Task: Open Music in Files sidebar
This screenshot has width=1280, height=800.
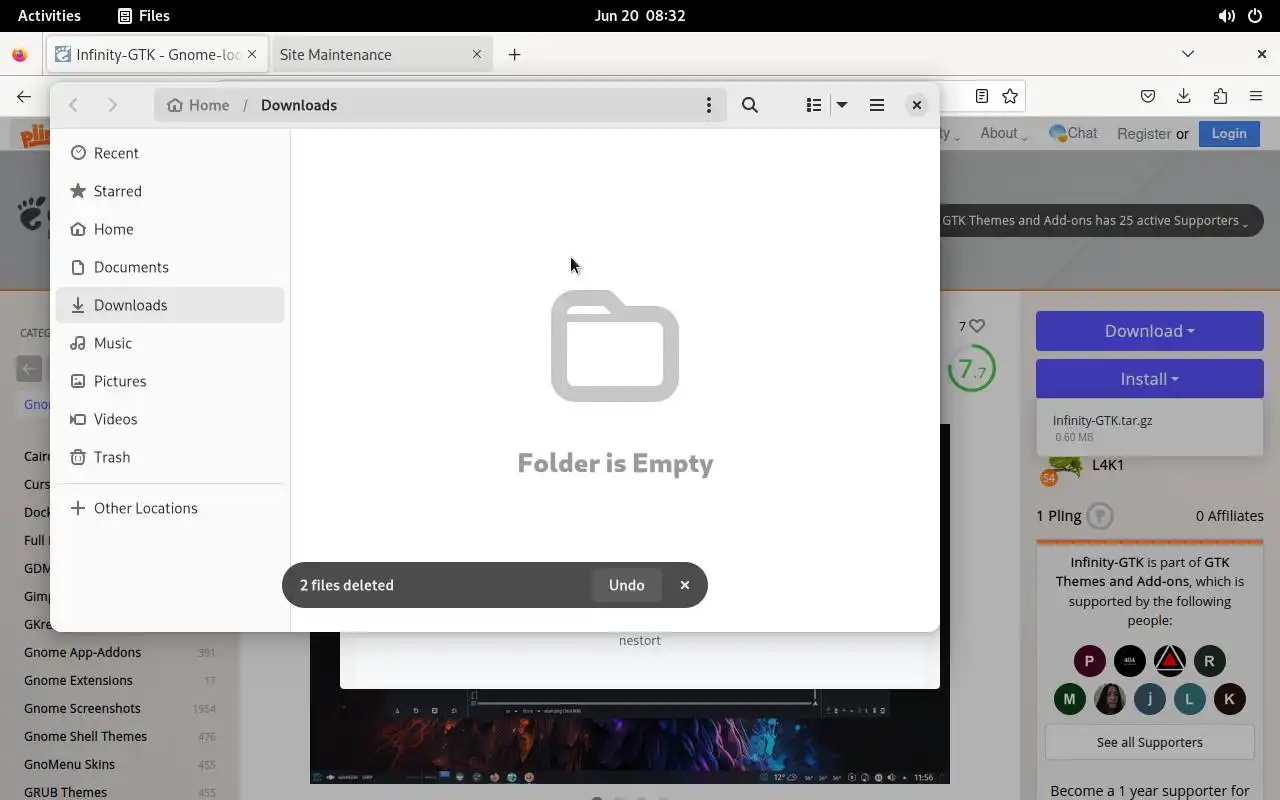Action: pos(170,343)
